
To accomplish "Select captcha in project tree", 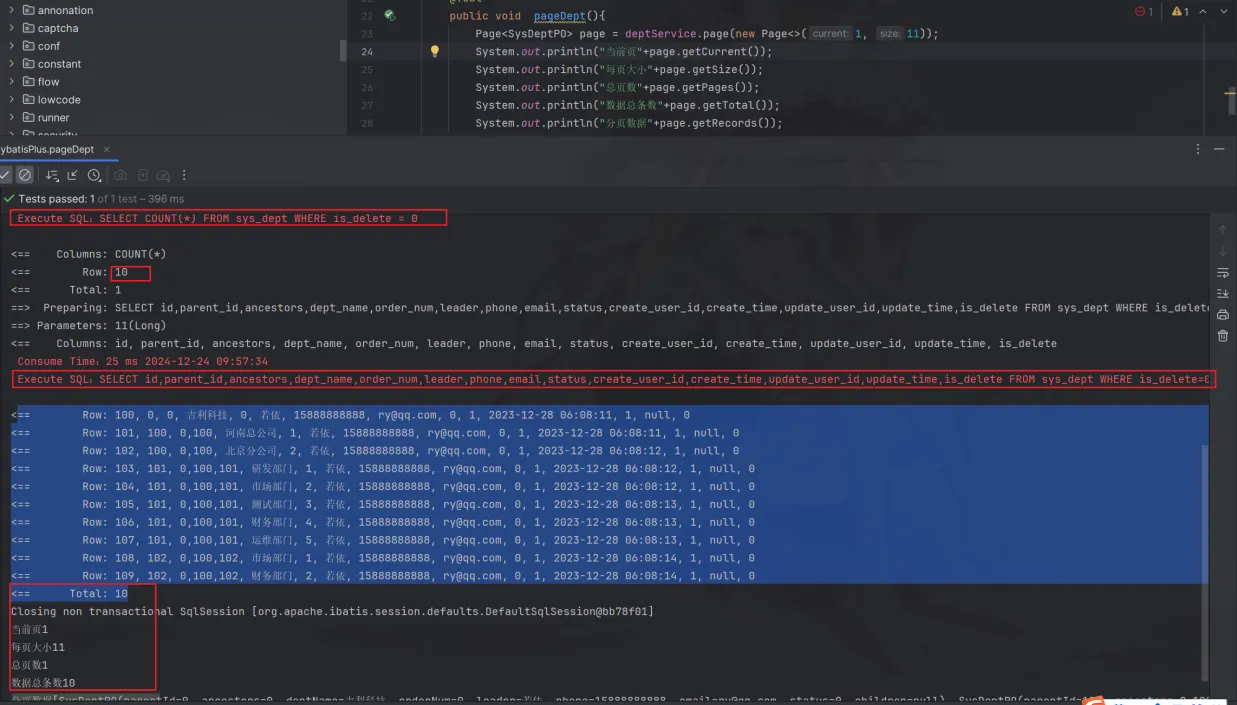I will click(x=58, y=28).
